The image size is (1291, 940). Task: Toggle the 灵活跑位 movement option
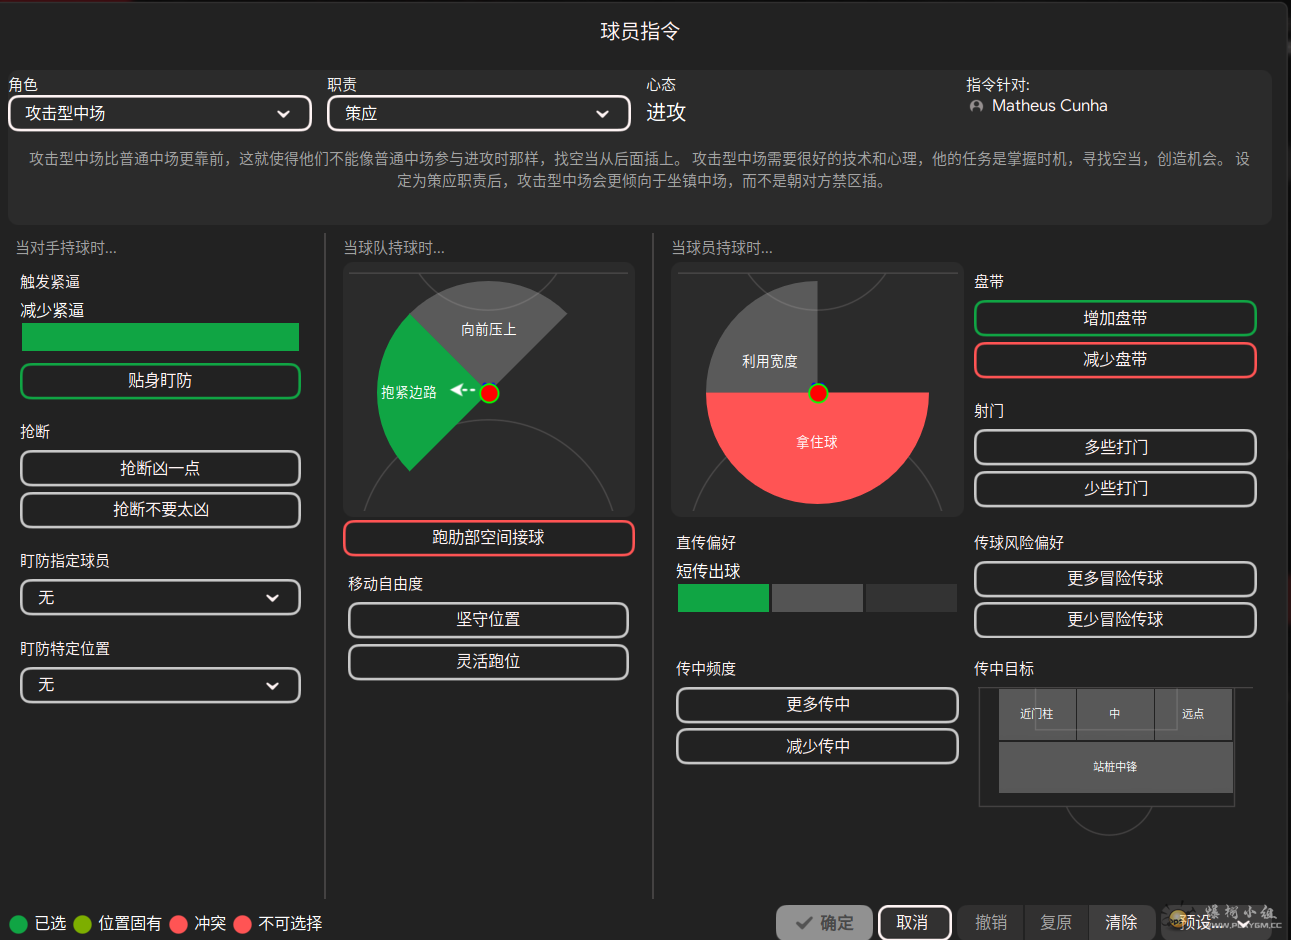[x=488, y=662]
